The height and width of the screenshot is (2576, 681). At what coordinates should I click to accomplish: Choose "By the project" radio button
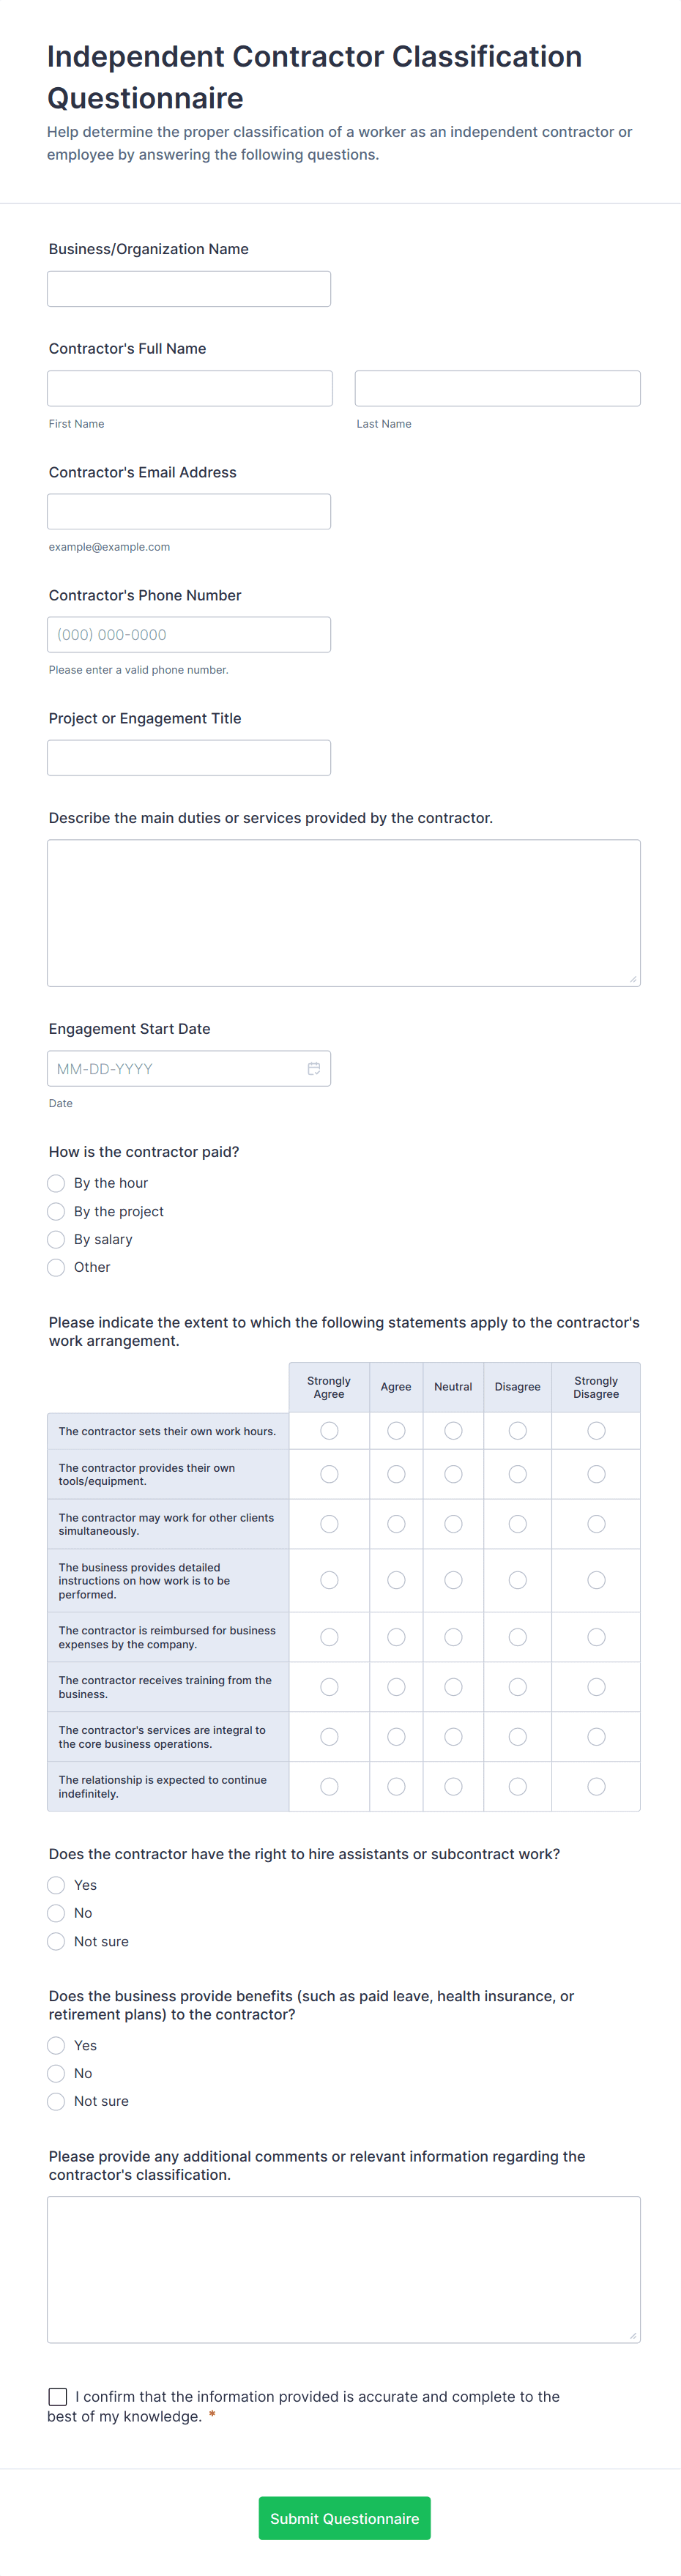pos(56,1211)
